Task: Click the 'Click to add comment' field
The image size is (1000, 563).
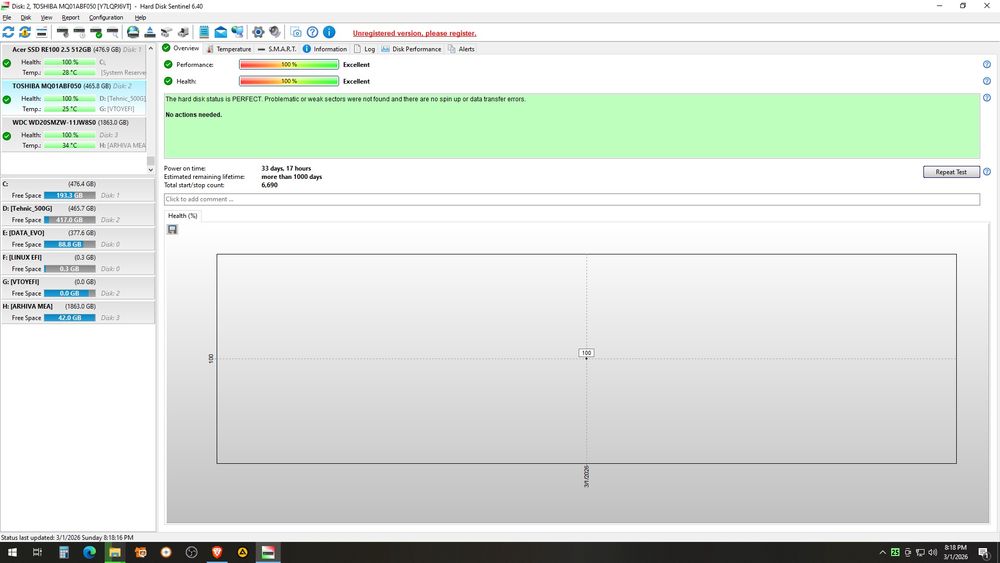Action: point(571,200)
